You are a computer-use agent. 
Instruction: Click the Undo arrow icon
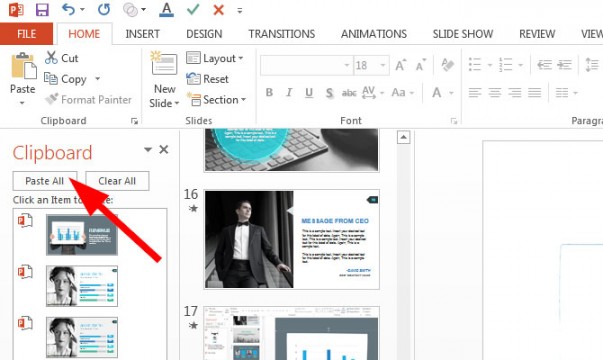[68, 10]
